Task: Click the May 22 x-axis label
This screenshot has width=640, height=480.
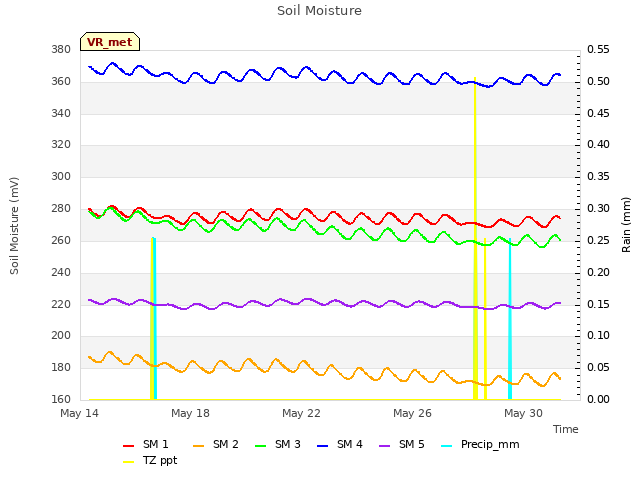Action: tap(301, 413)
